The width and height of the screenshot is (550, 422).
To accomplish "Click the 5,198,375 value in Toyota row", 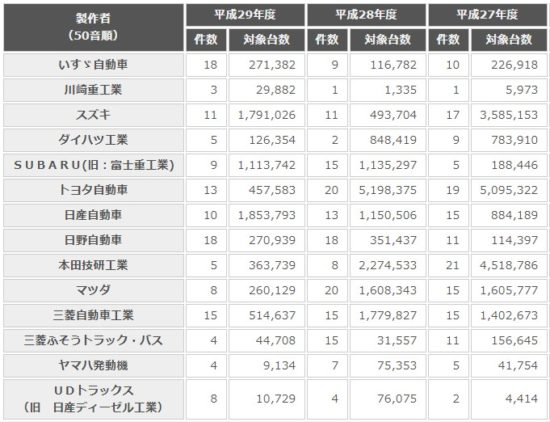I will coord(388,190).
